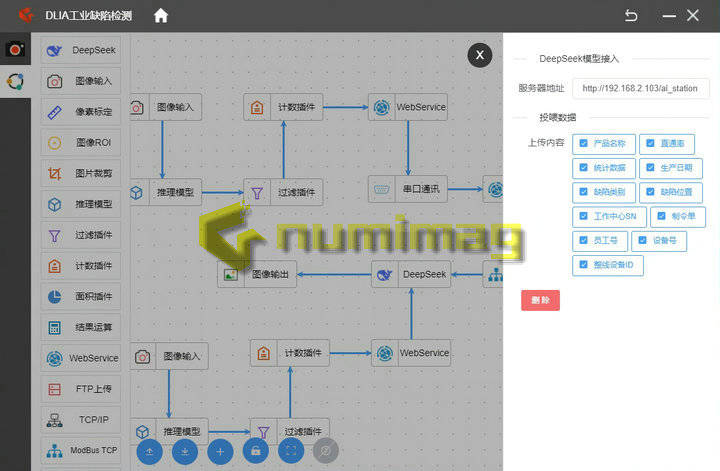Select the lower 过滤插件 node on the canvas
This screenshot has width=720, height=471.
(x=290, y=432)
